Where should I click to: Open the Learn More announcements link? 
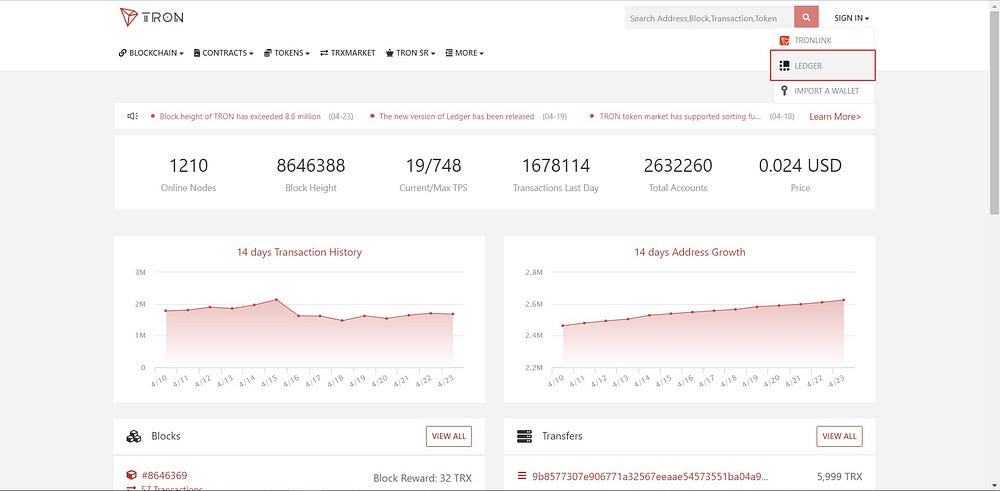click(835, 117)
